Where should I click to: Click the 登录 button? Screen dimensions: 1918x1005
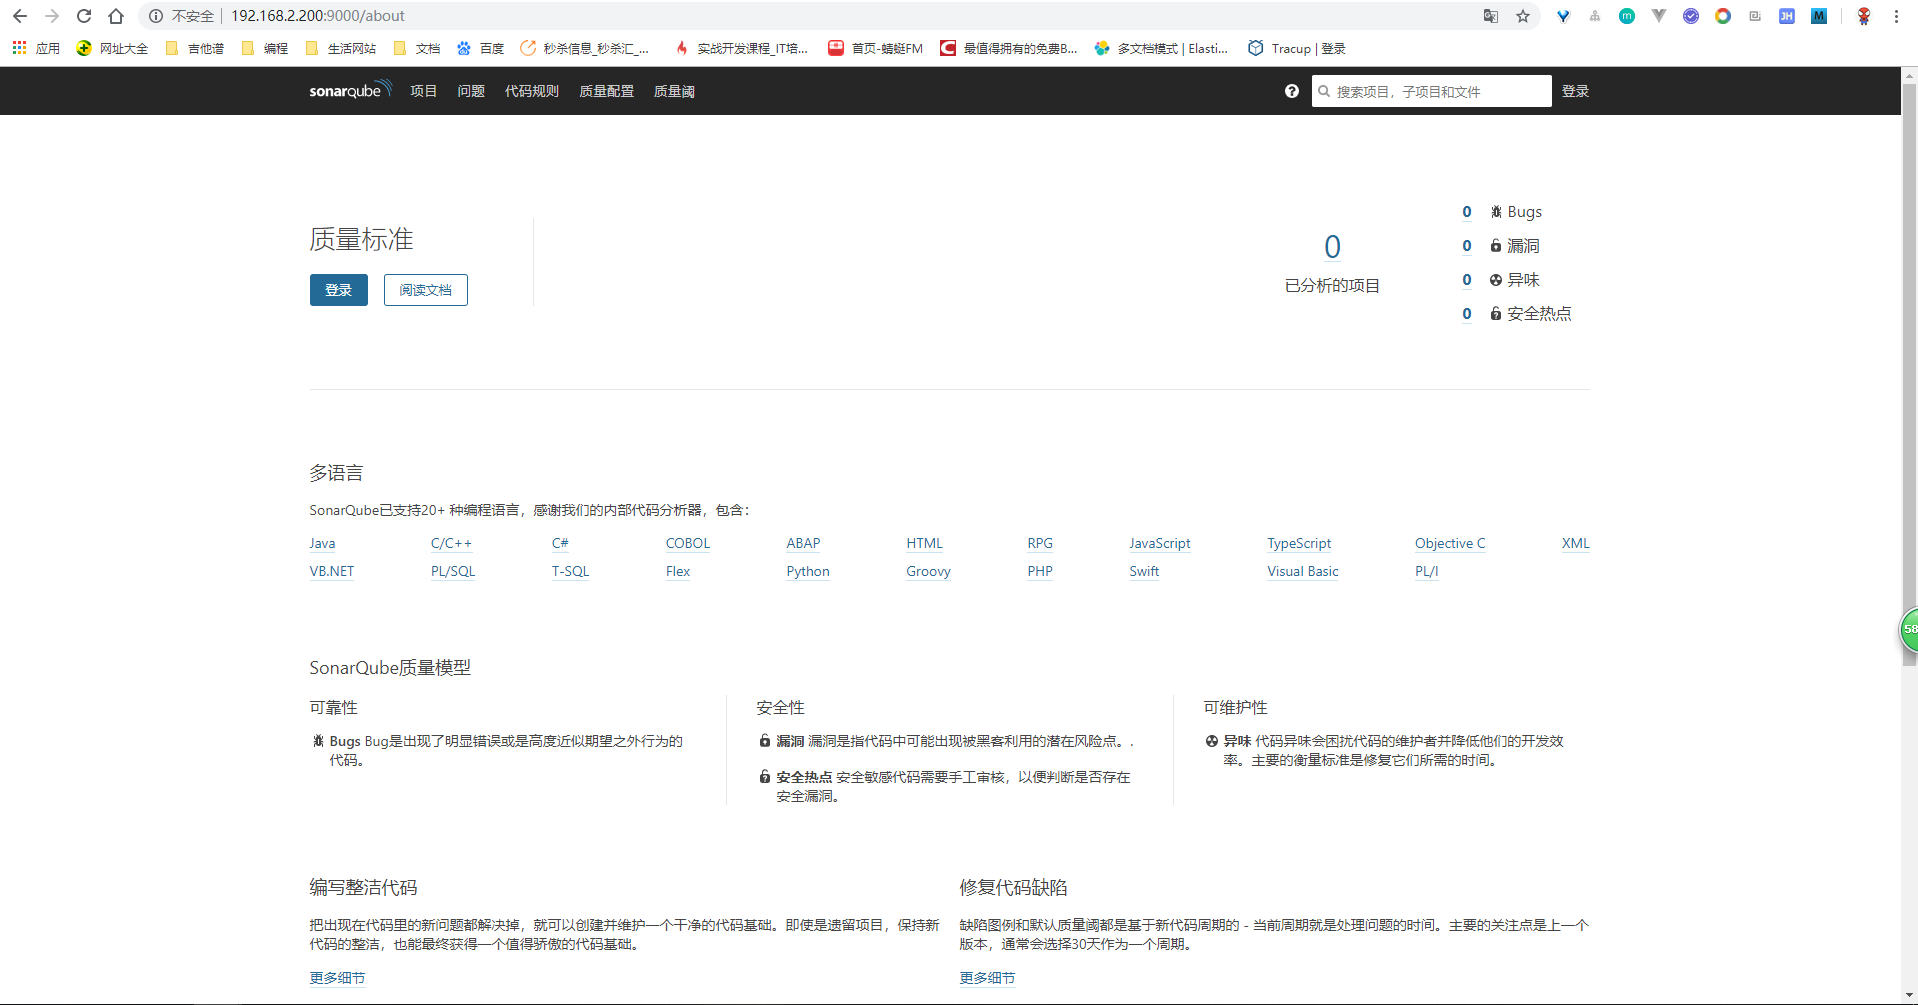[338, 290]
